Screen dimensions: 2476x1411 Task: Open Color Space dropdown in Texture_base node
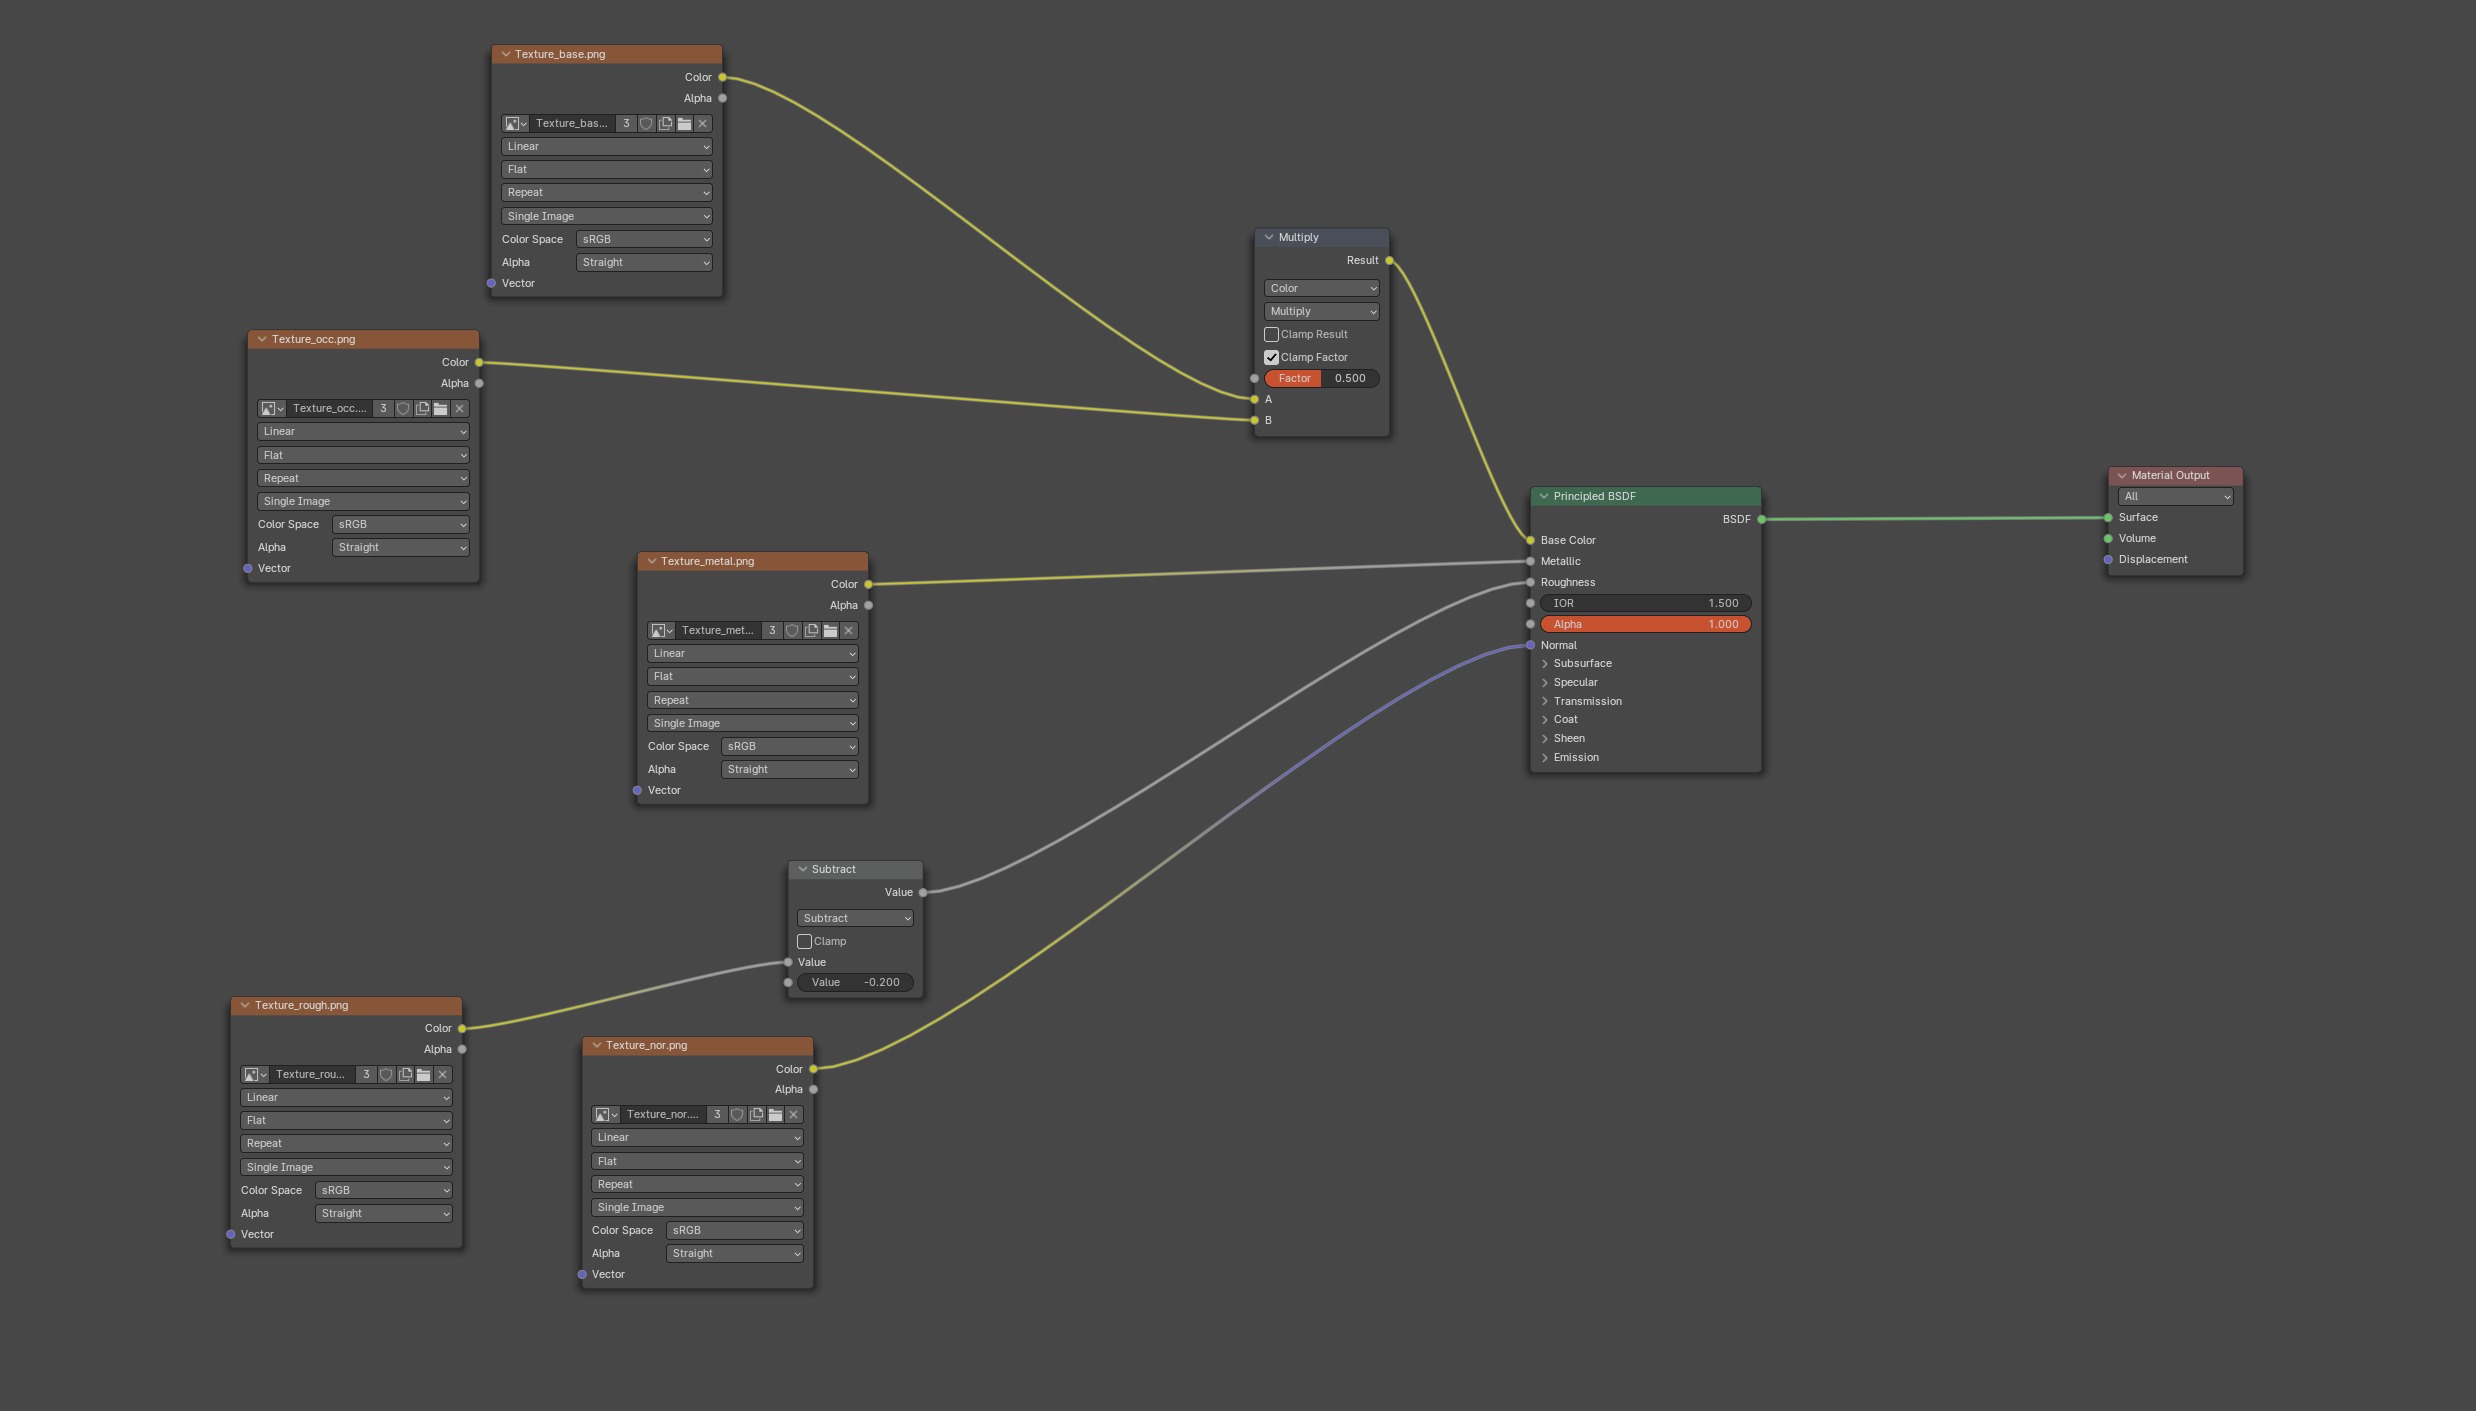(644, 240)
